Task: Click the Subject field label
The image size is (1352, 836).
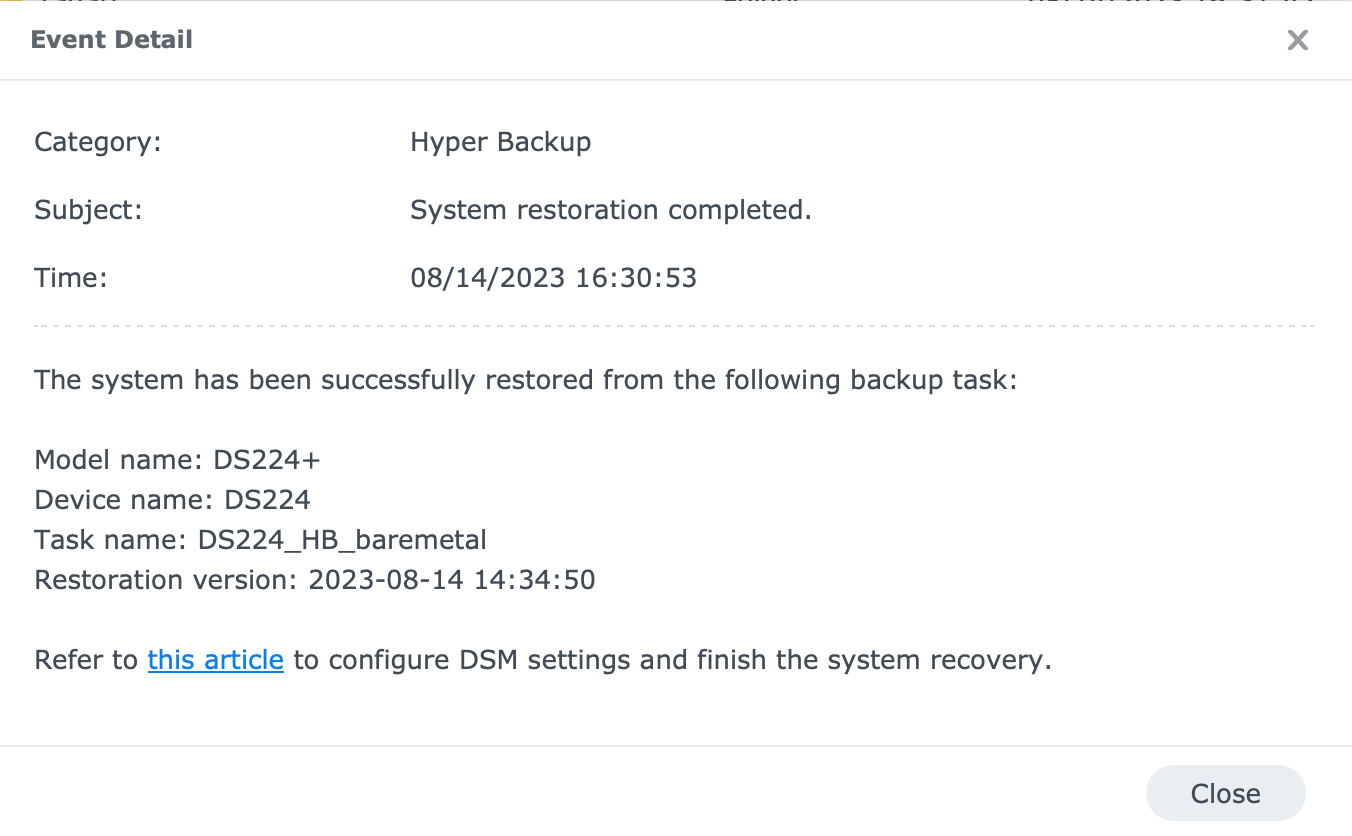Action: coord(89,210)
